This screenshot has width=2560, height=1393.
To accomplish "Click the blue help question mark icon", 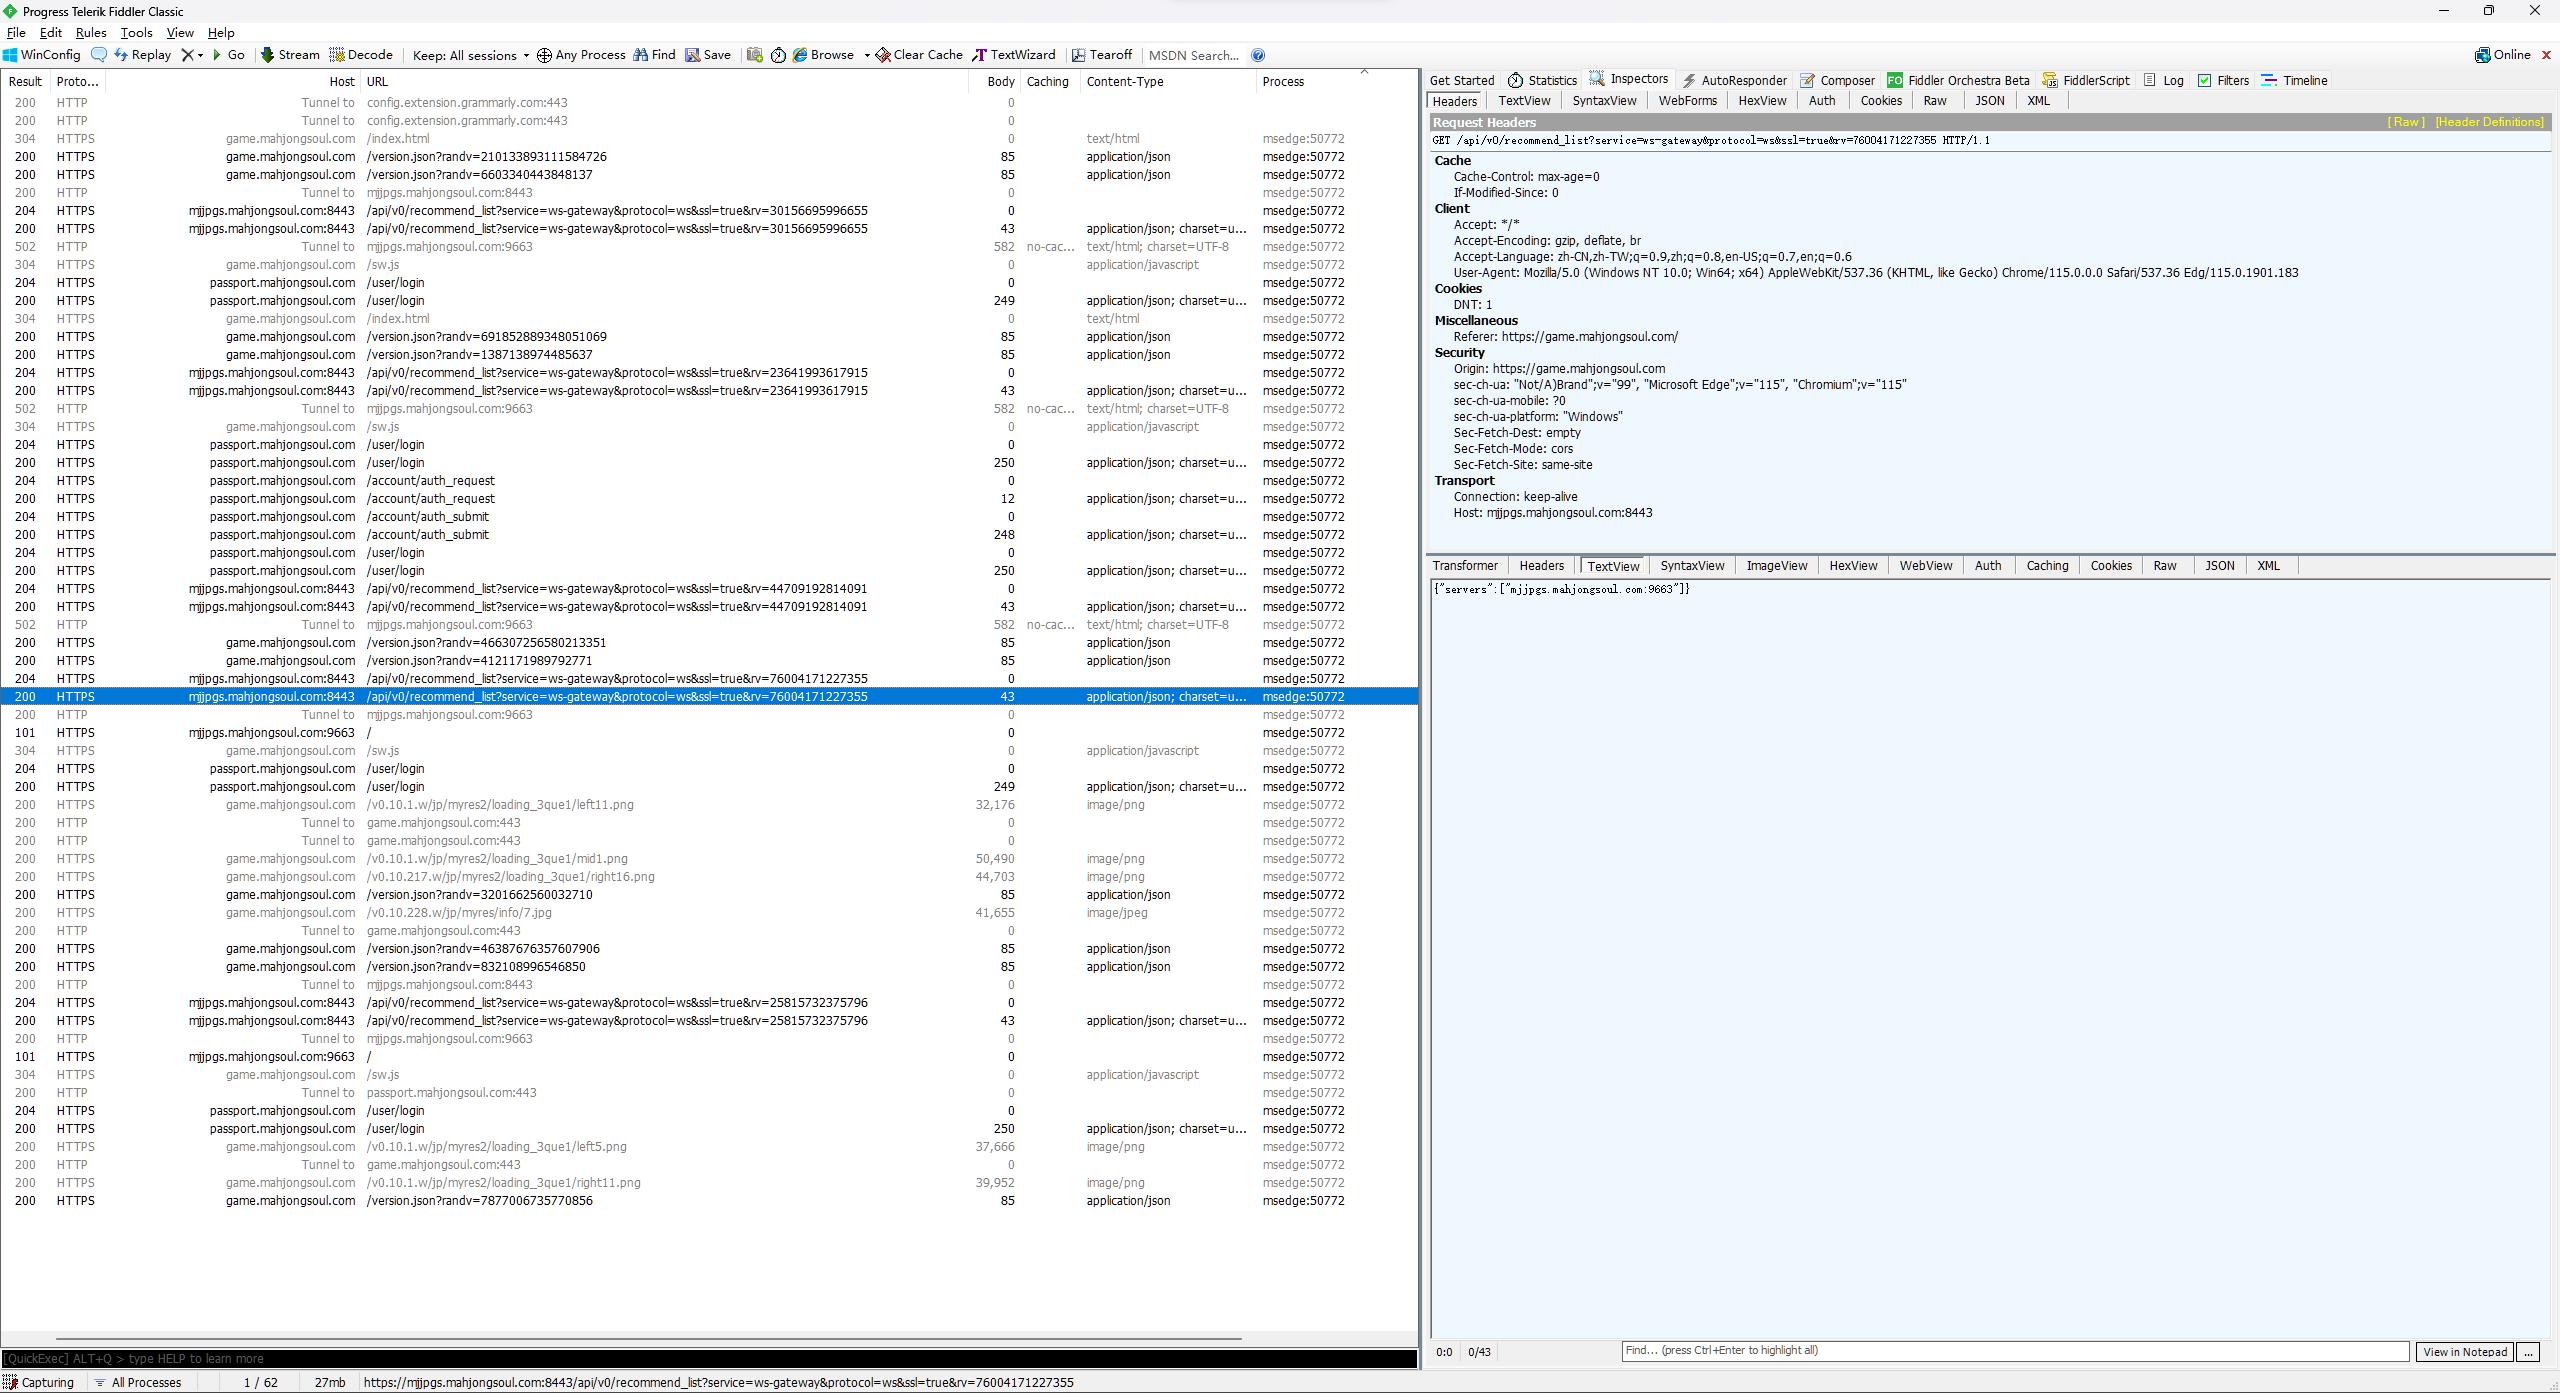I will pos(1258,55).
